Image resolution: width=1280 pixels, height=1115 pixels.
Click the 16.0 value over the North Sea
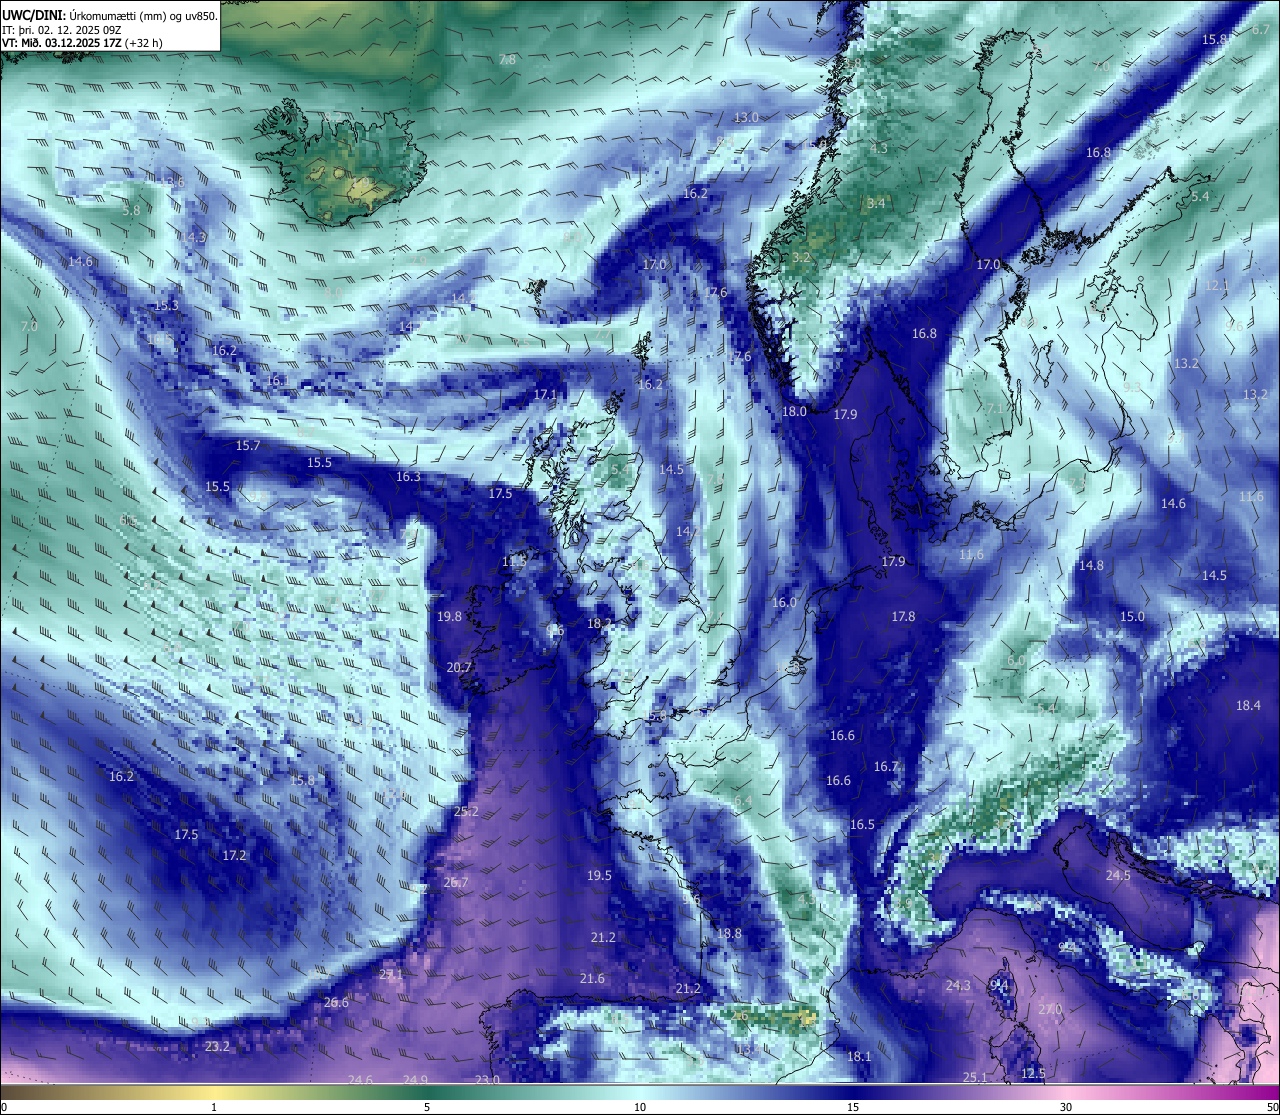784,602
